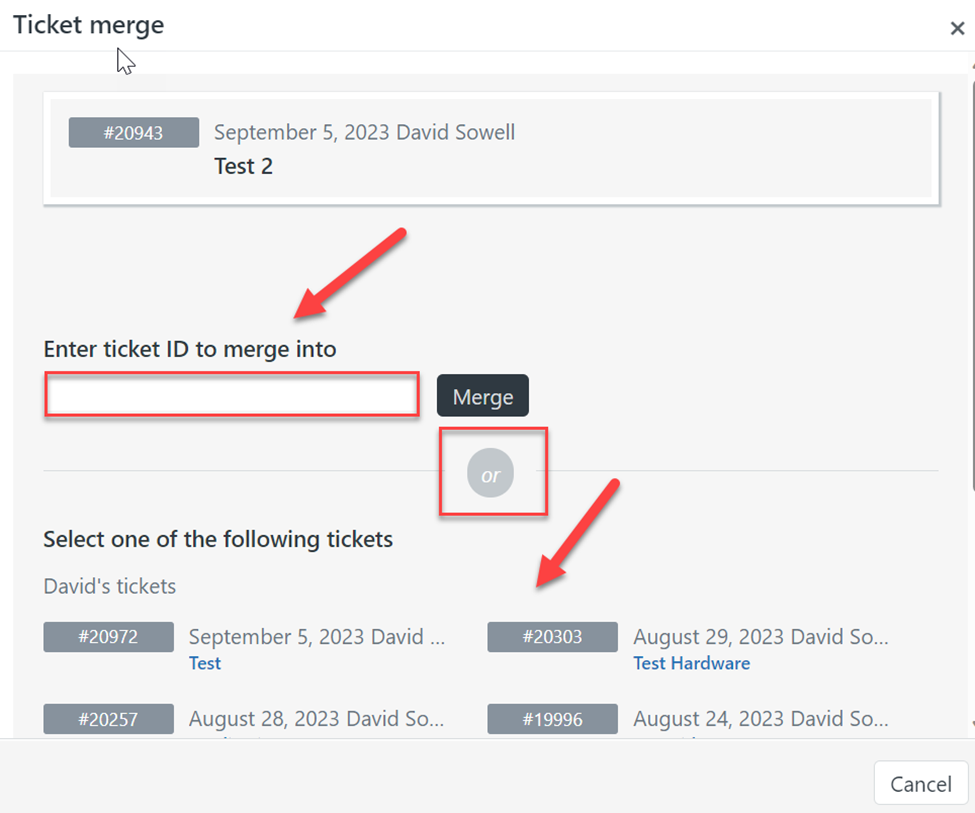Click the "Test 2" ticket title
Screen dimensions: 975x813
click(243, 166)
